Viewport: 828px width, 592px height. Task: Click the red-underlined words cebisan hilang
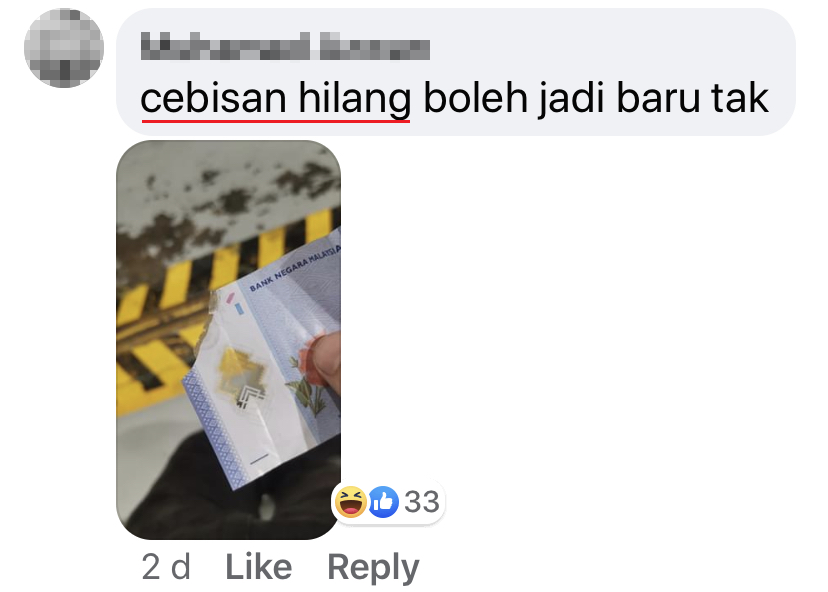point(276,99)
